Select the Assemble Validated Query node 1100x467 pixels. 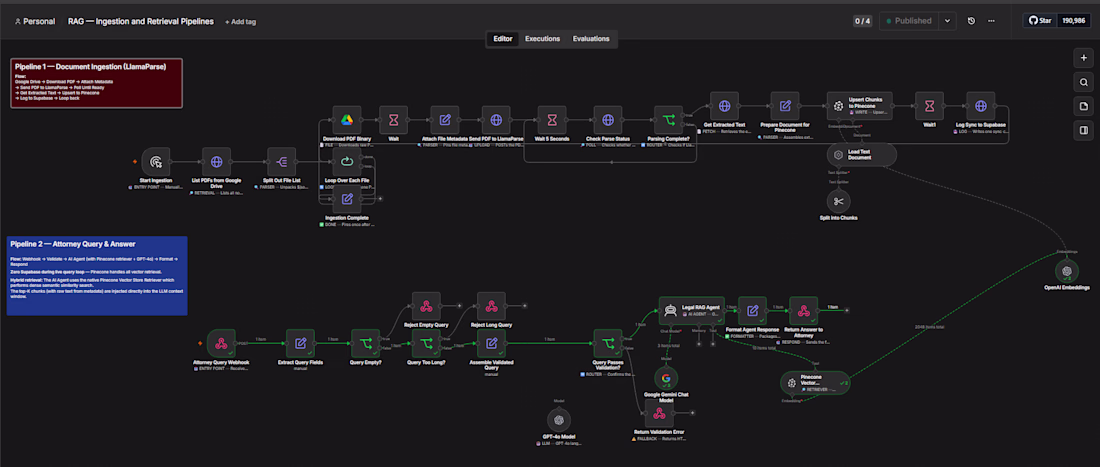(491, 344)
